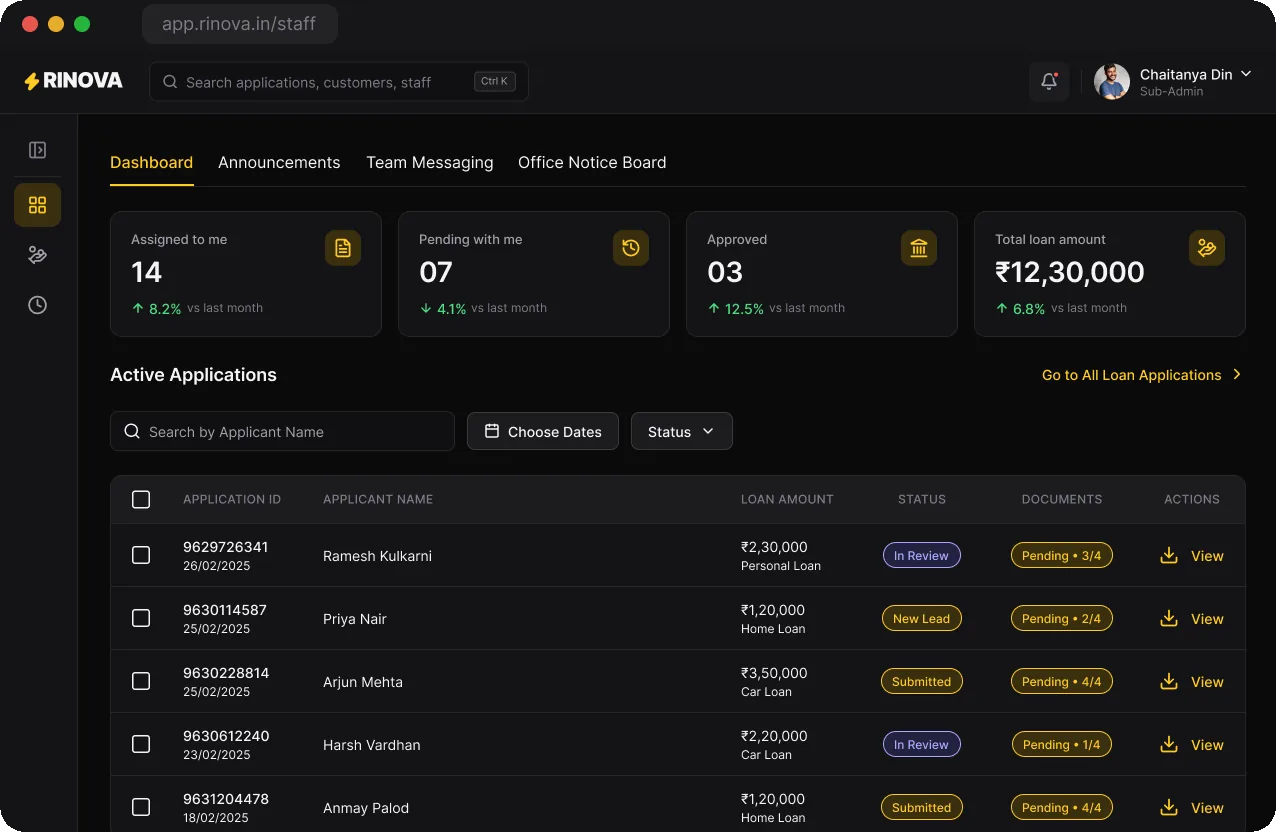Click the Submitted status of Arjun Mehta

pyautogui.click(x=922, y=681)
